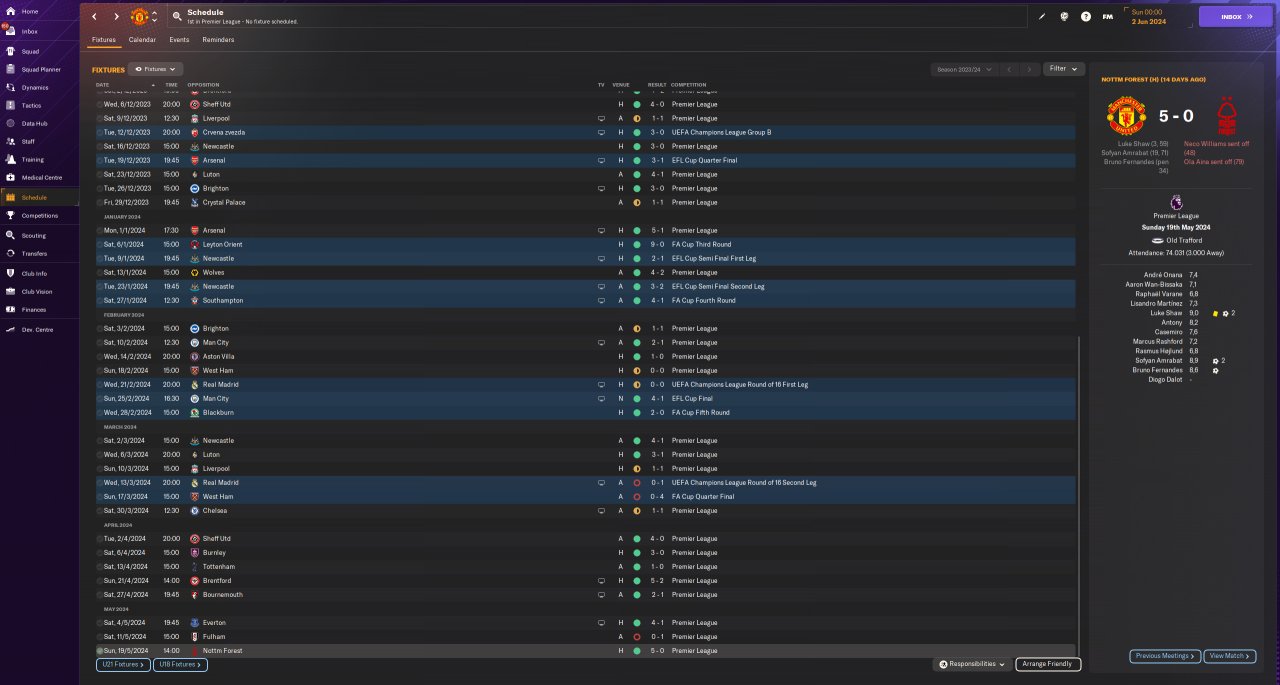Open the FM menu icon
This screenshot has width=1280, height=685.
click(1107, 16)
